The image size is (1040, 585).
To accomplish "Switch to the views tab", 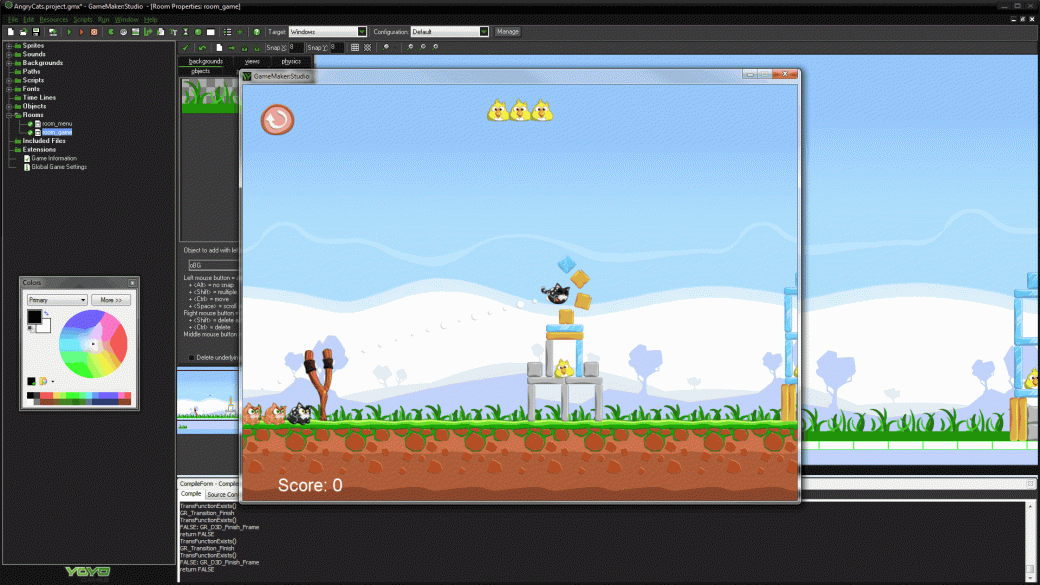I will (252, 61).
